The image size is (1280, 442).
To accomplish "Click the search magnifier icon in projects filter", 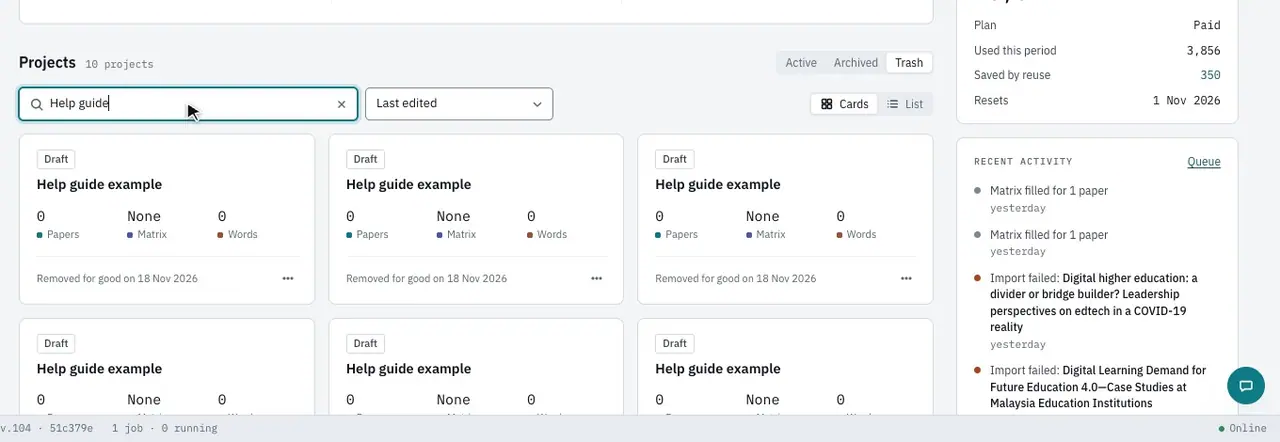I will coord(36,104).
